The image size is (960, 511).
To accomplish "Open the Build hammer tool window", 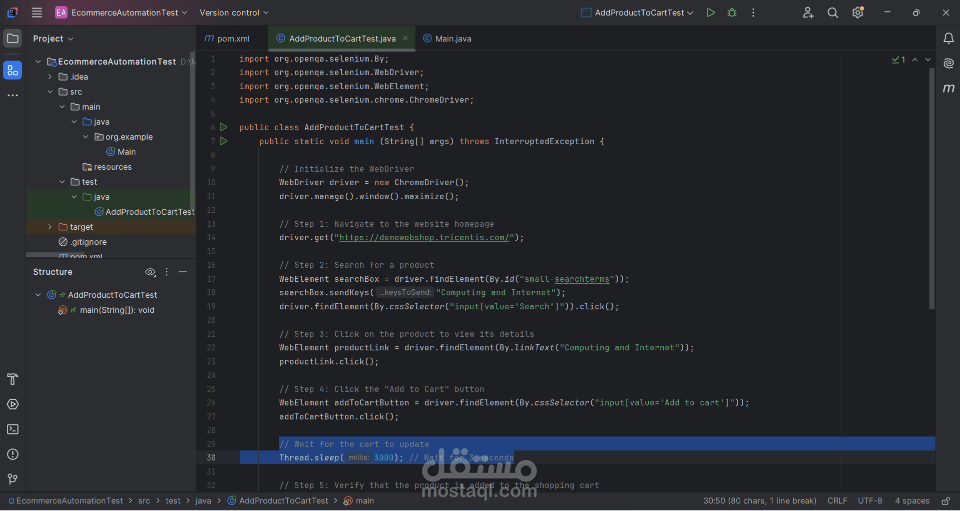I will (12, 379).
